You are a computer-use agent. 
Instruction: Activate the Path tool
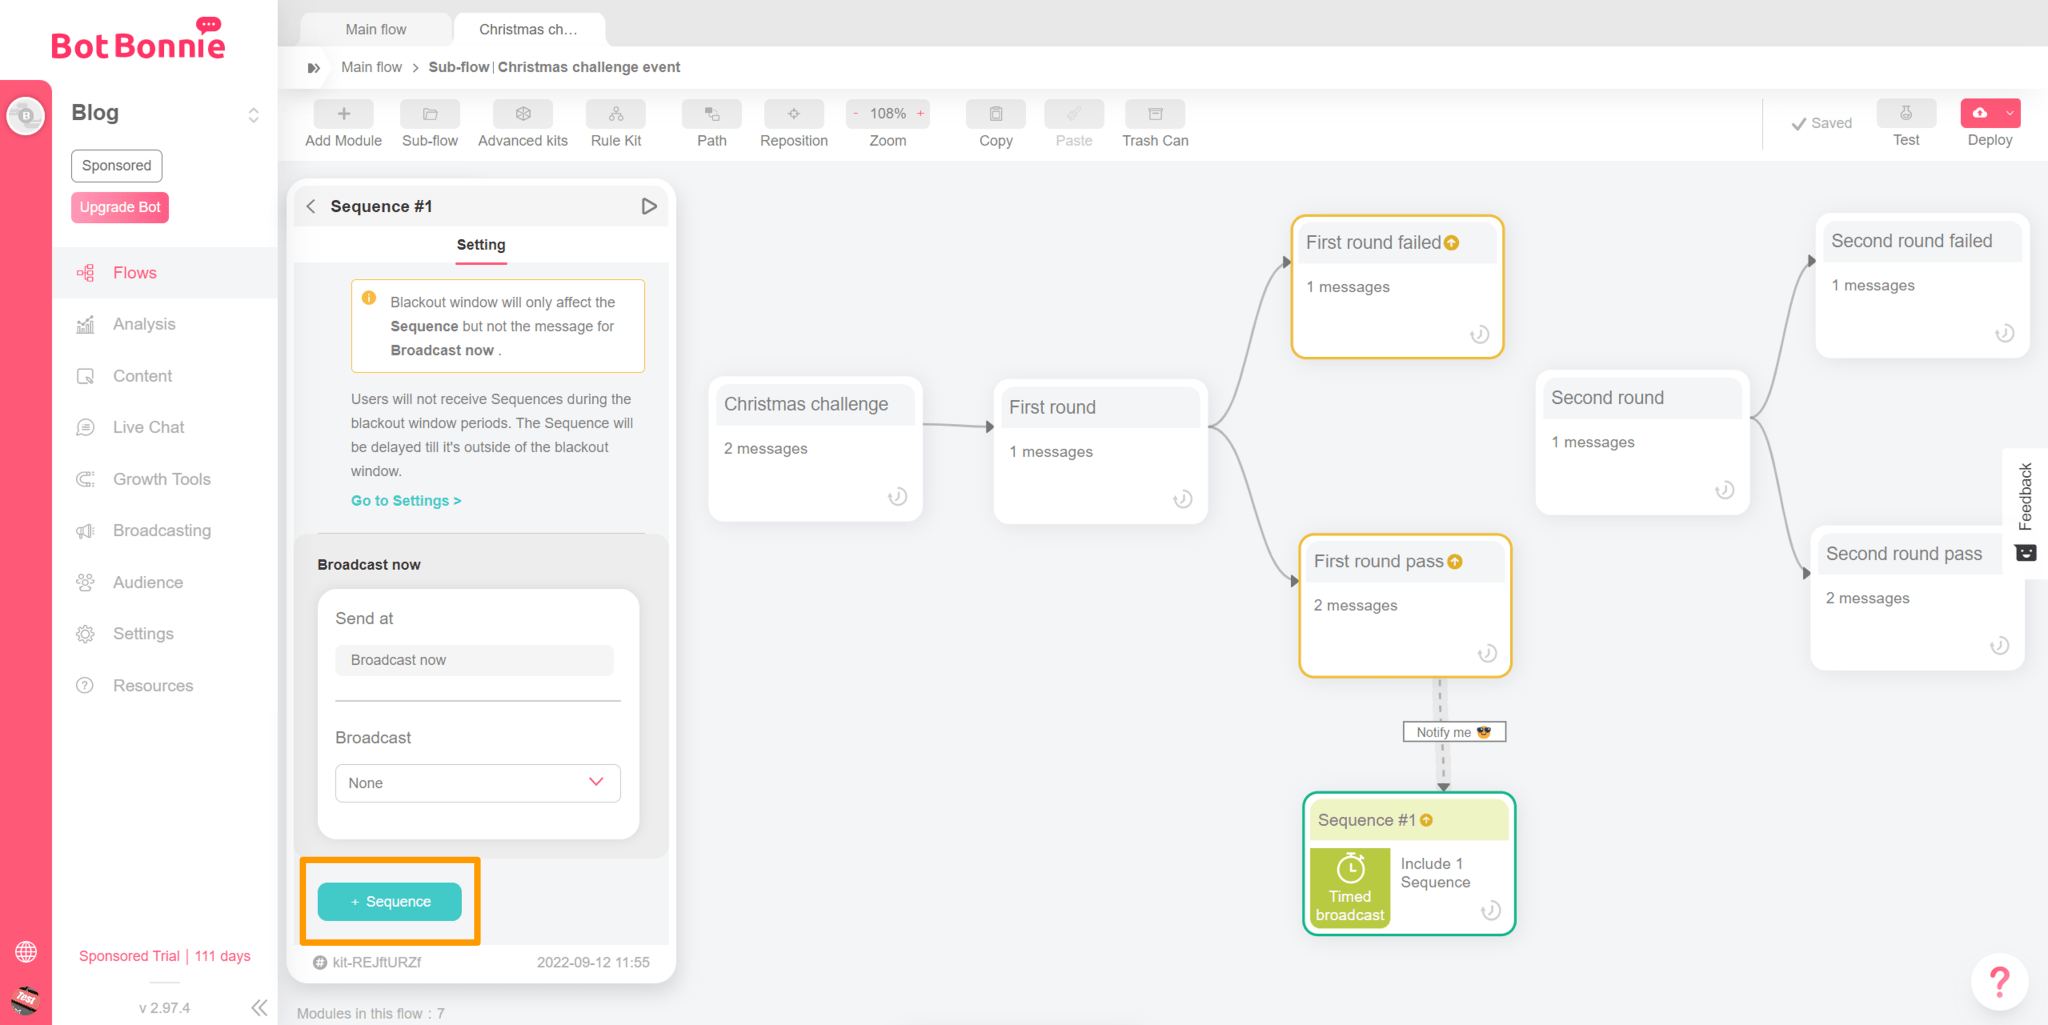pos(711,114)
